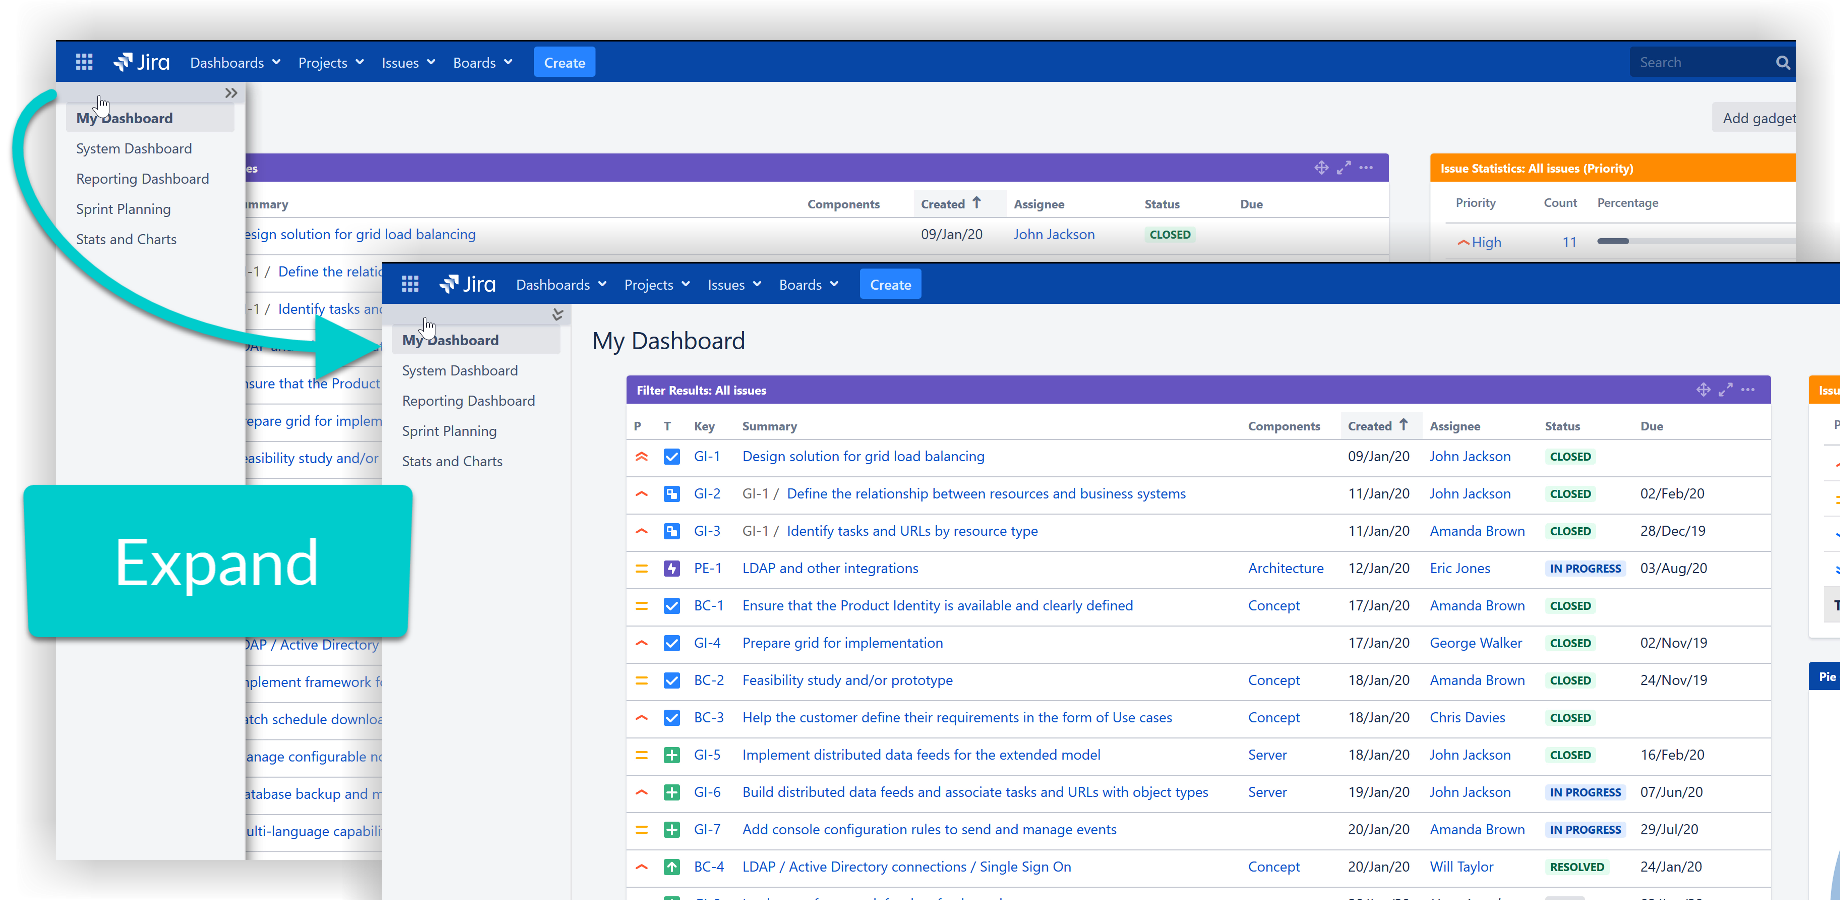
Task: Click the blue checkbox icon beside BC-3
Action: pyautogui.click(x=672, y=718)
